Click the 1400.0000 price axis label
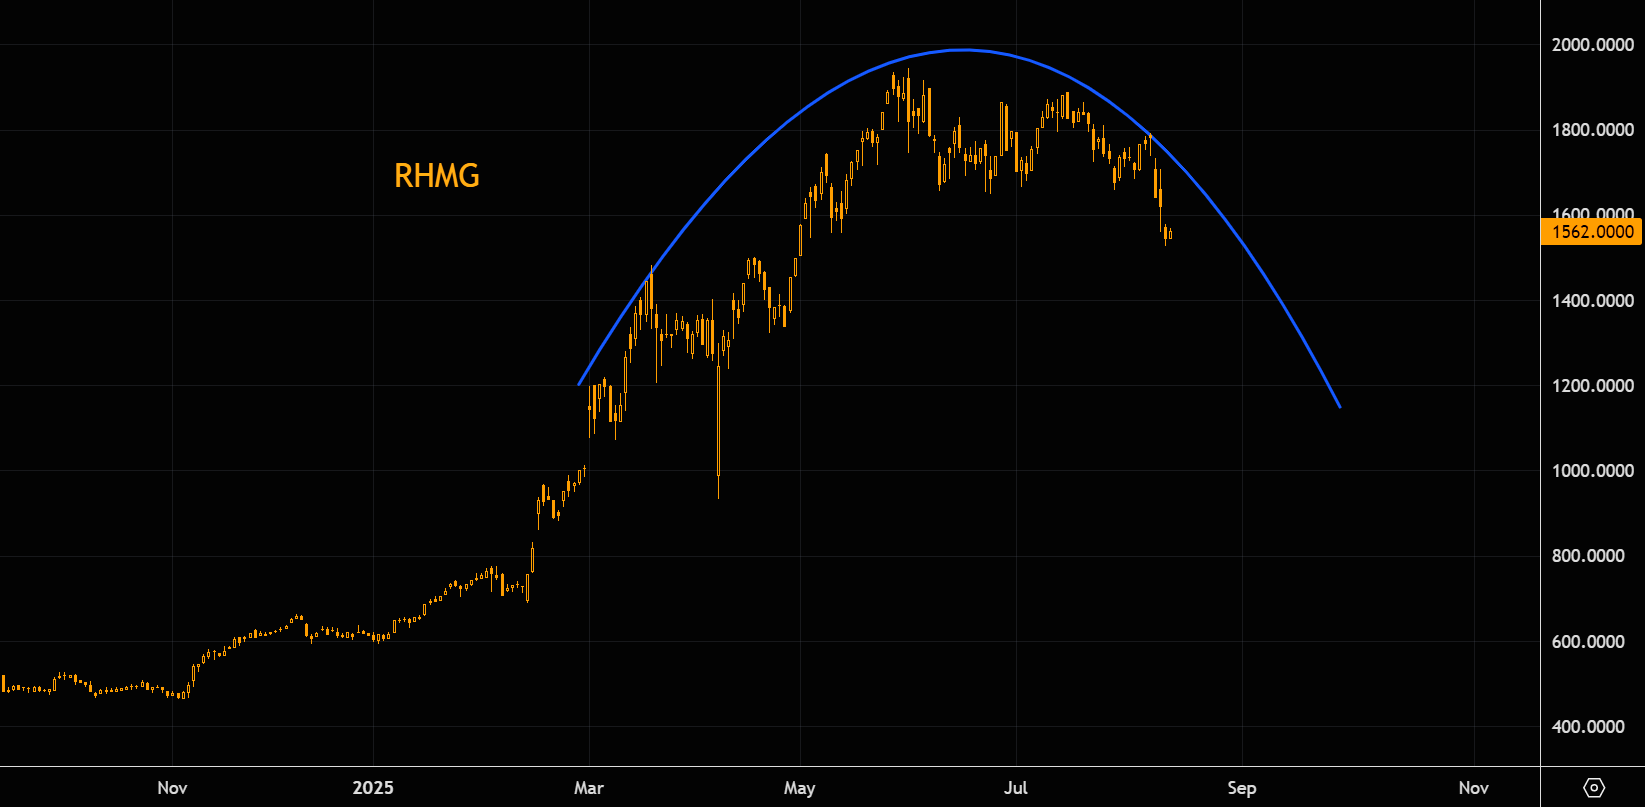This screenshot has height=807, width=1645. pyautogui.click(x=1592, y=301)
